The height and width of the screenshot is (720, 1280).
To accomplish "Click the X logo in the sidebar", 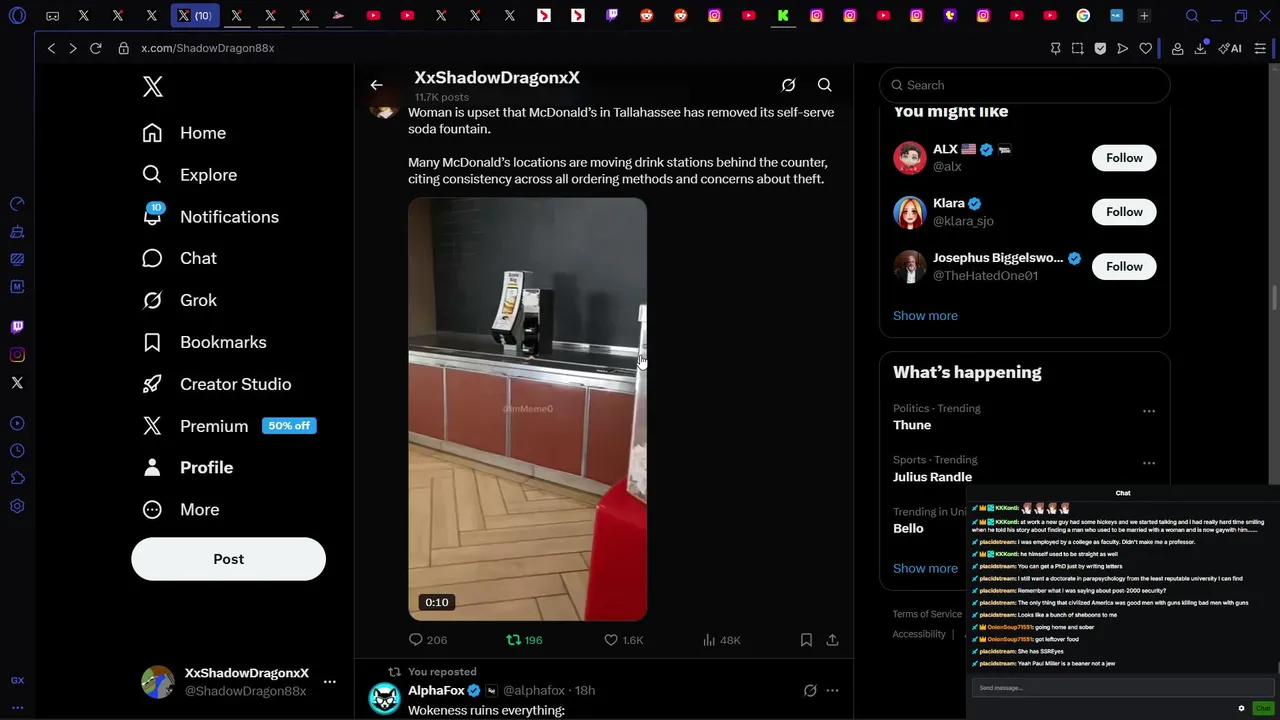I will (152, 87).
